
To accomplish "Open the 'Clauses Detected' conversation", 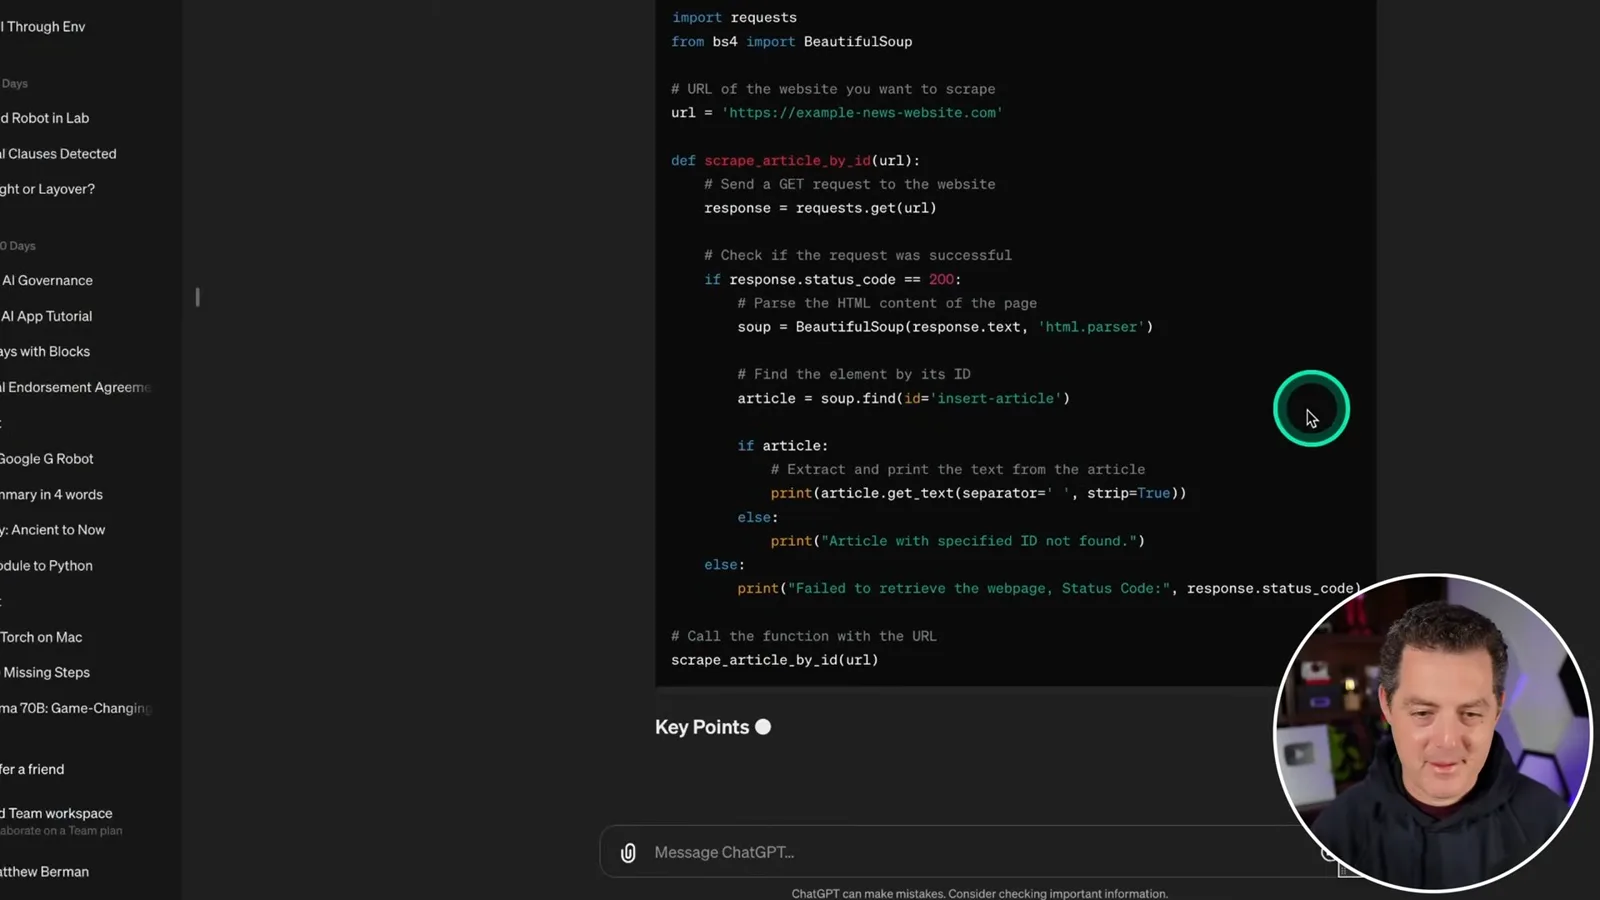I will click(58, 154).
